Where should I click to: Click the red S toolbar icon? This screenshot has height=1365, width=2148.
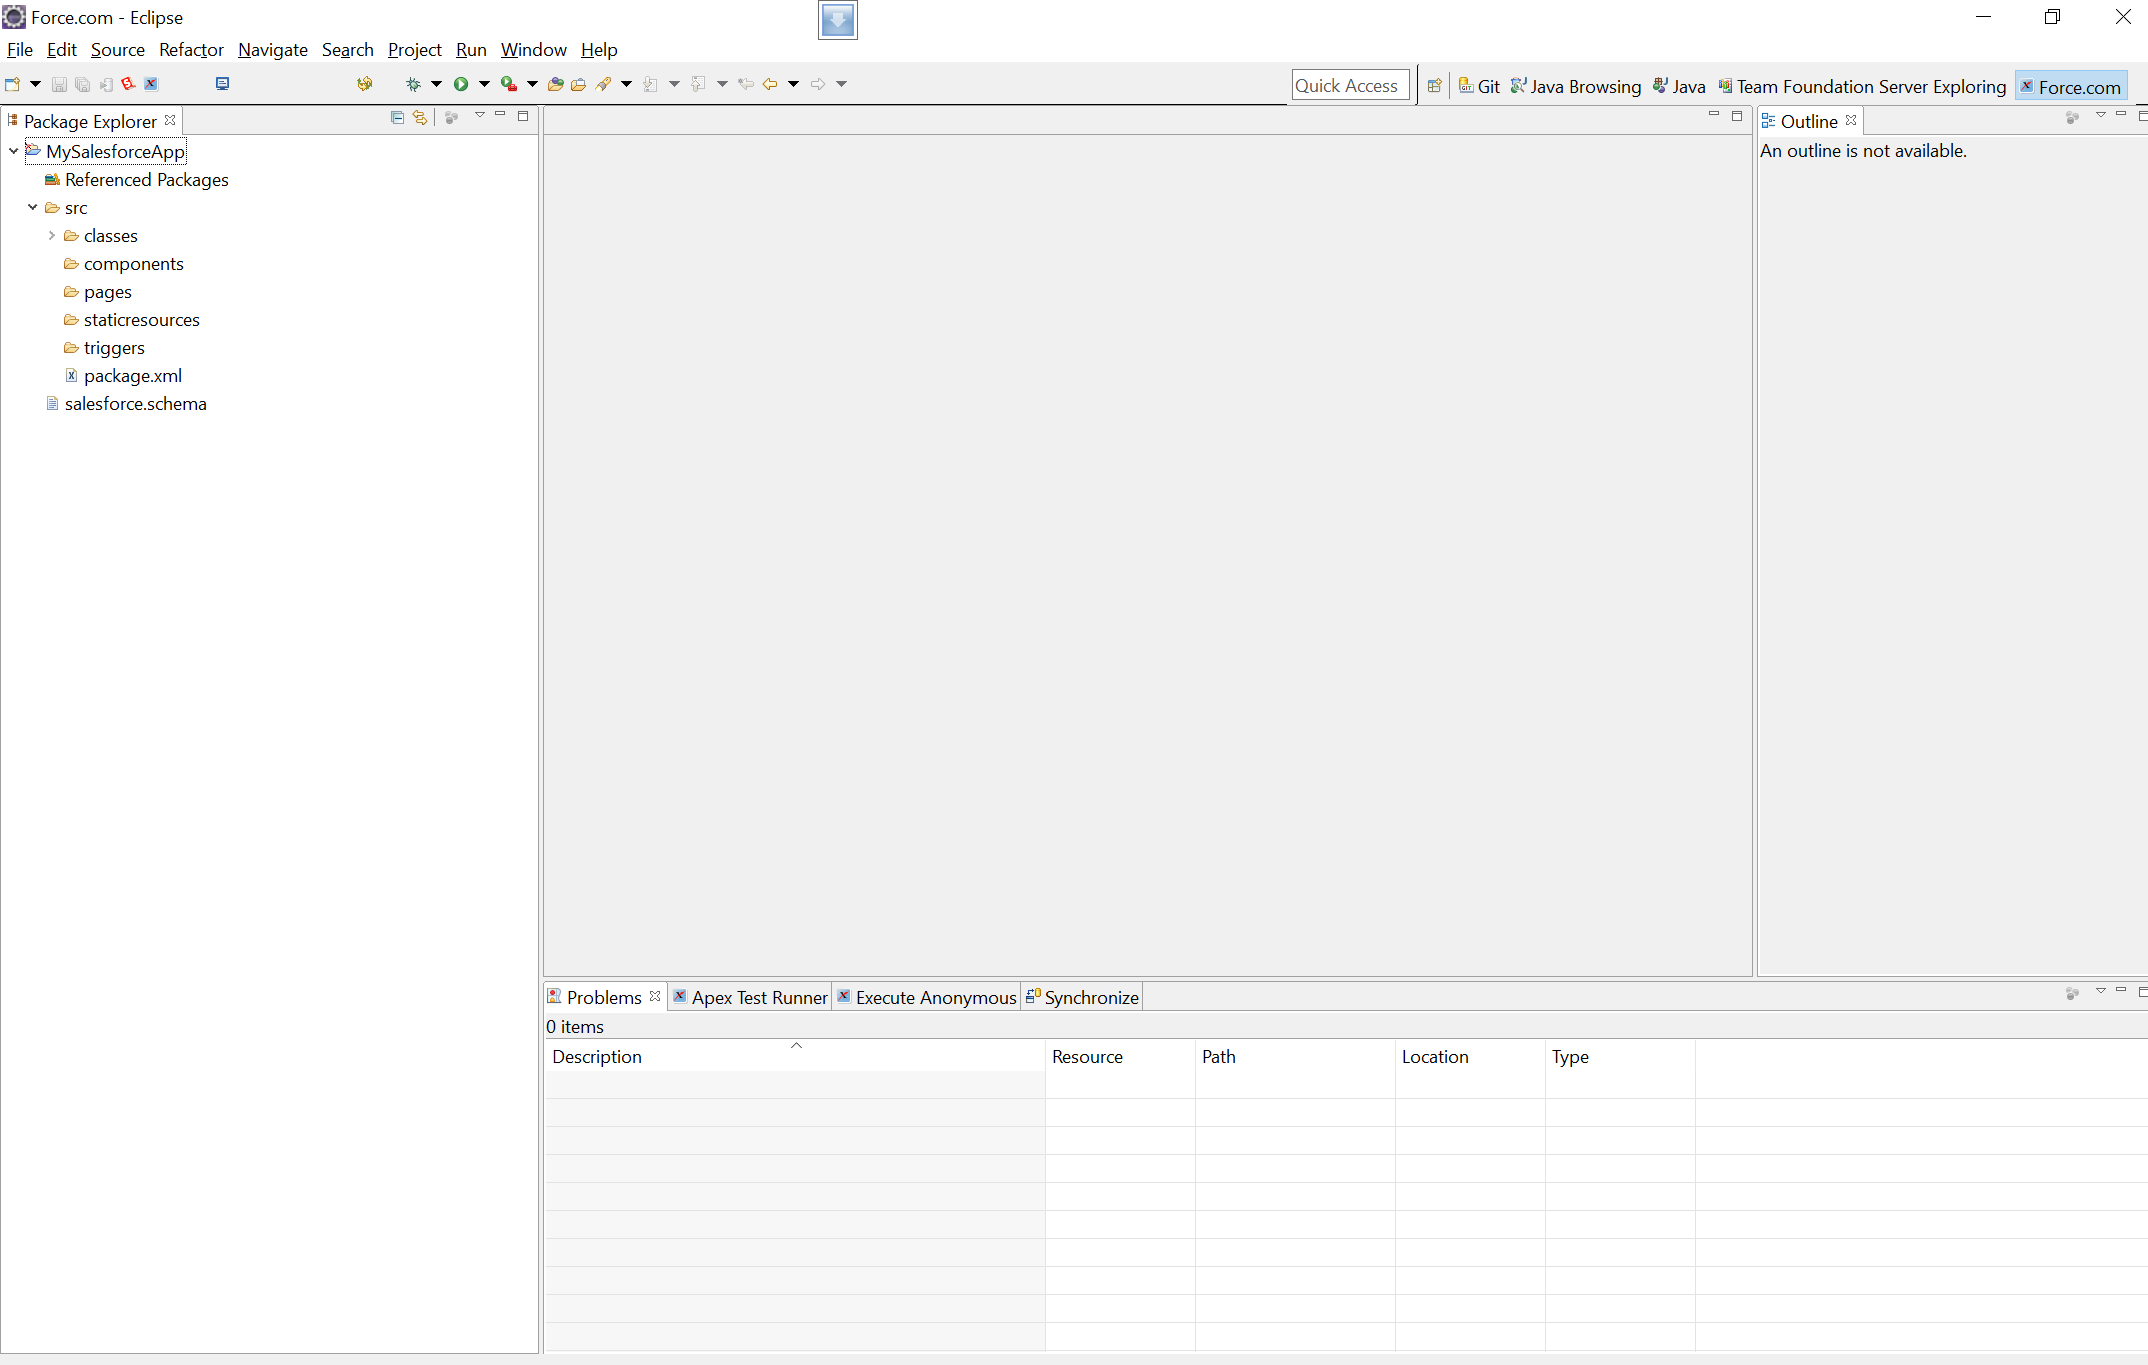(128, 84)
